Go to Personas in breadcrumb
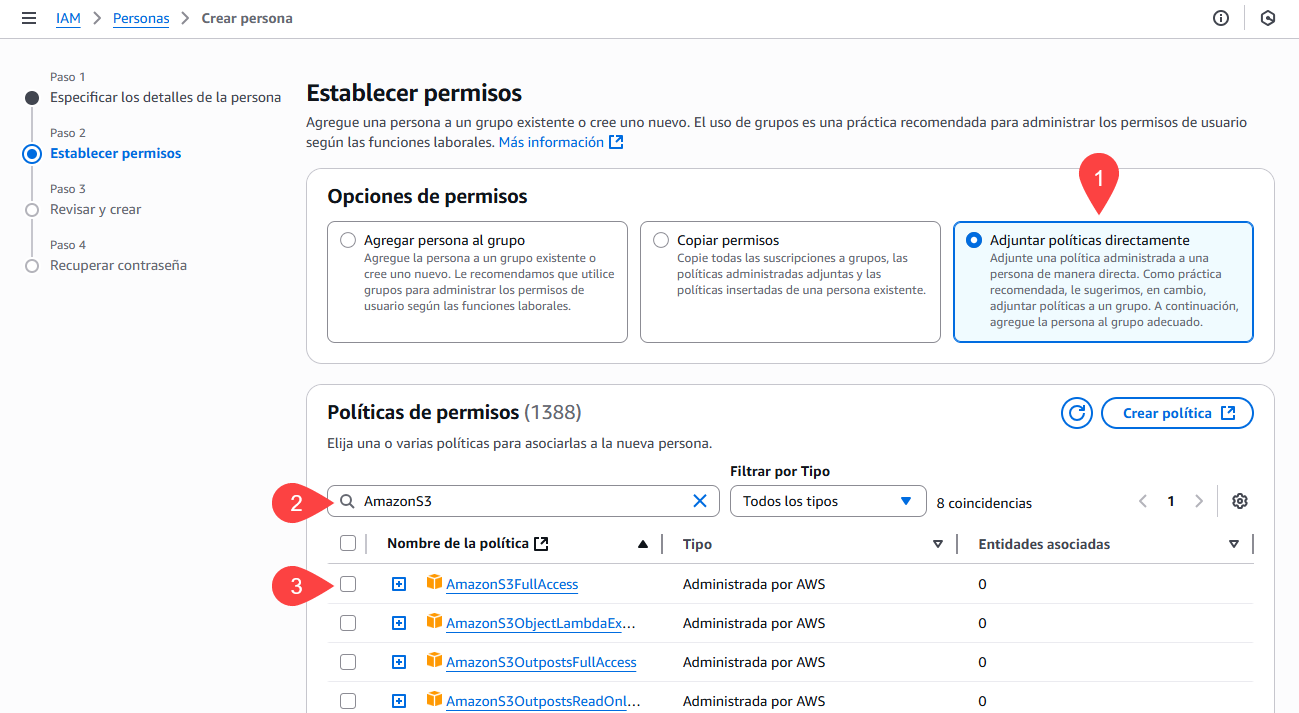 (141, 19)
